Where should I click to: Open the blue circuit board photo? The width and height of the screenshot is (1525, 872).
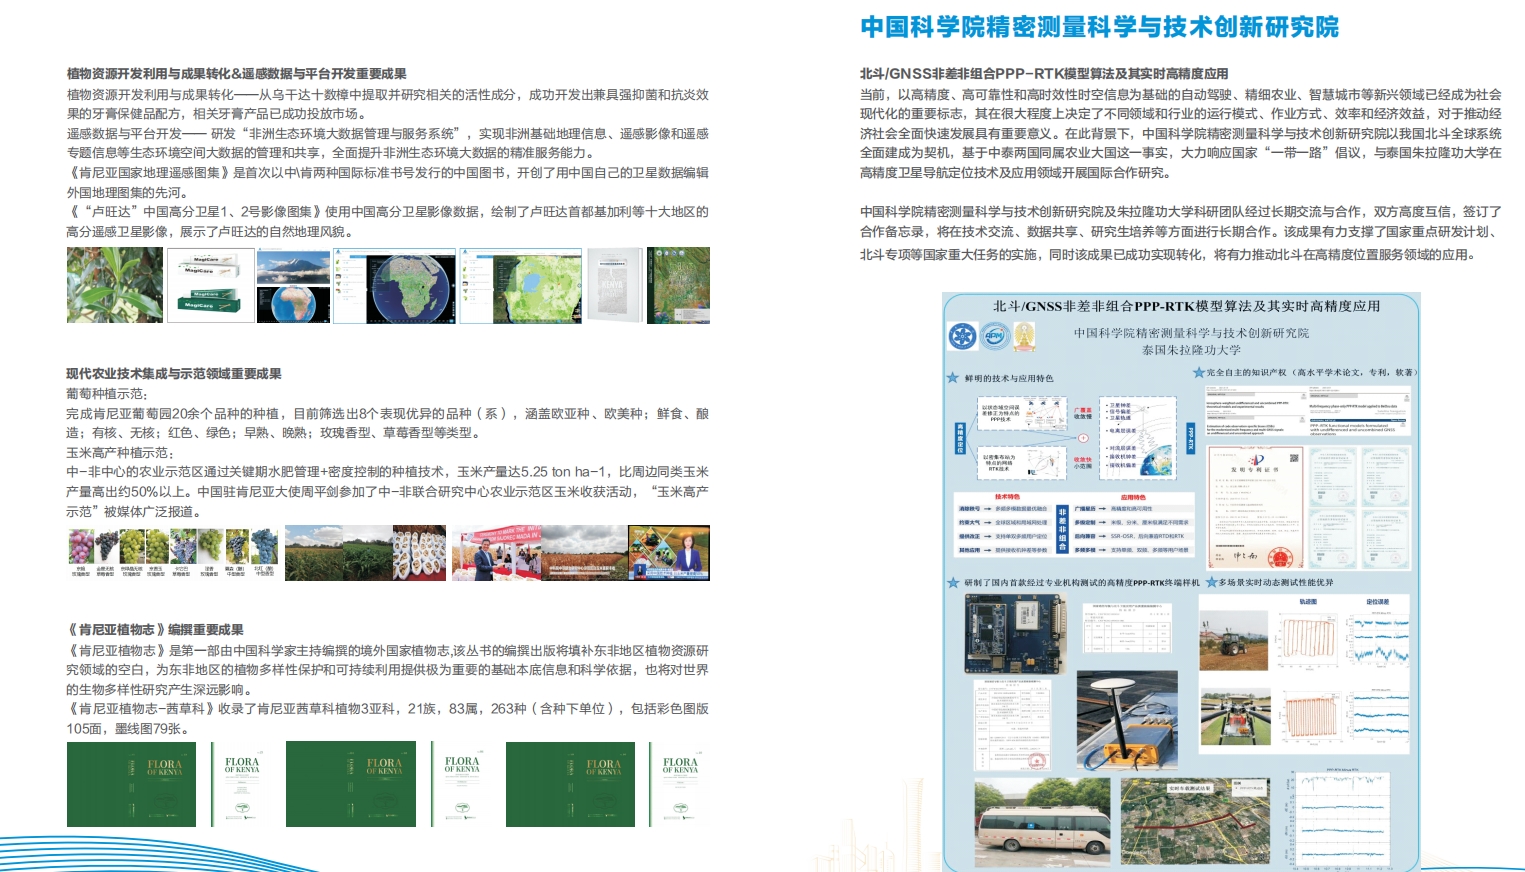click(x=1015, y=632)
